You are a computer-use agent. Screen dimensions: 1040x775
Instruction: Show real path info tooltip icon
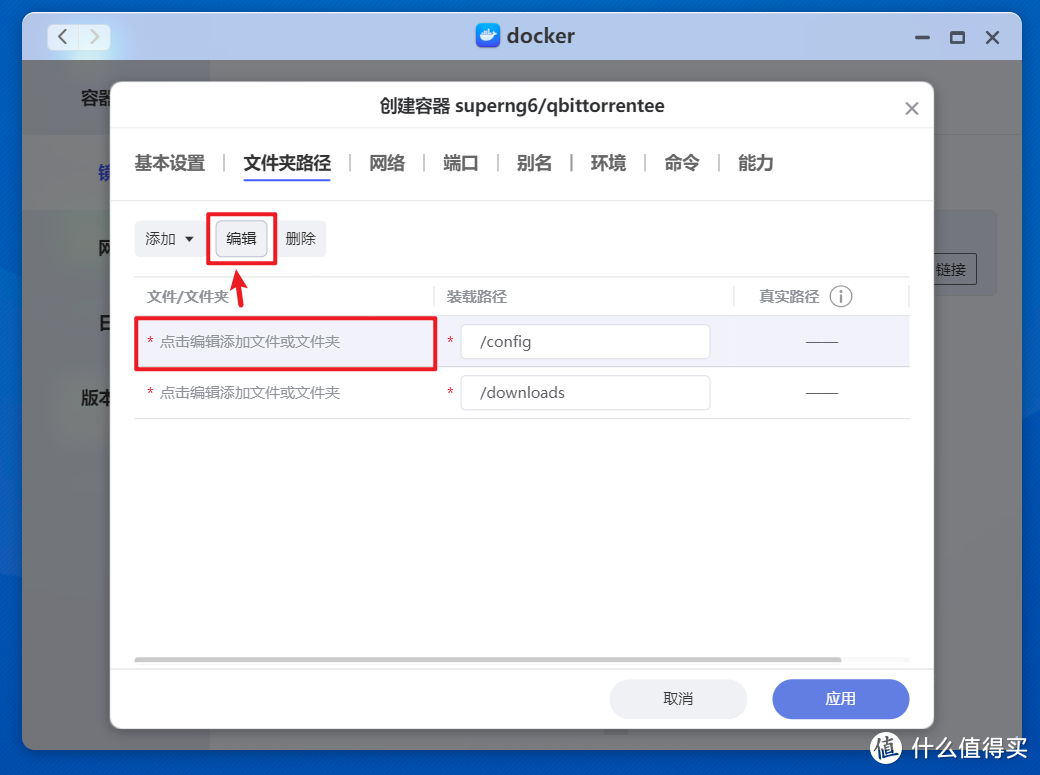click(x=841, y=296)
